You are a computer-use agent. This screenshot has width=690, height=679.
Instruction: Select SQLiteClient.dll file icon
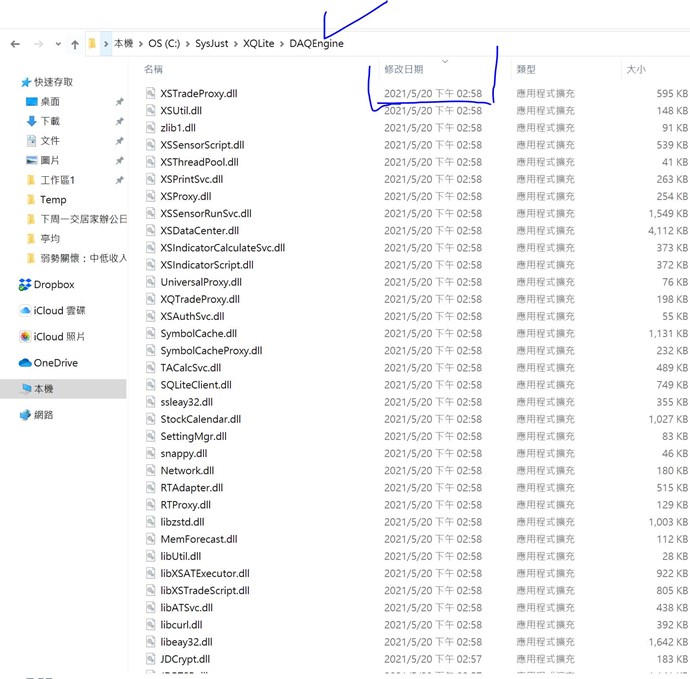tap(150, 385)
